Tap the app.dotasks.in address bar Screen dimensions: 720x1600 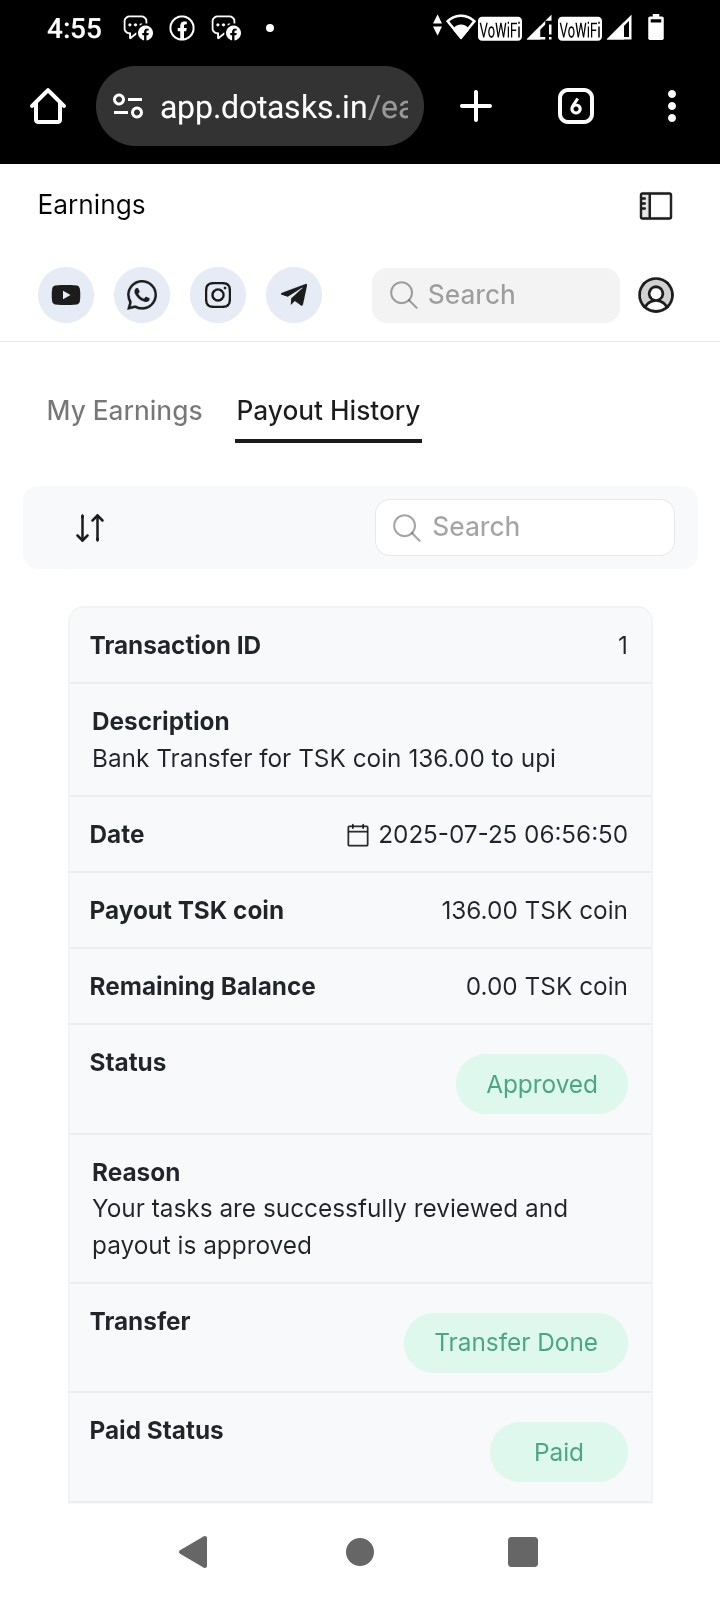click(285, 106)
